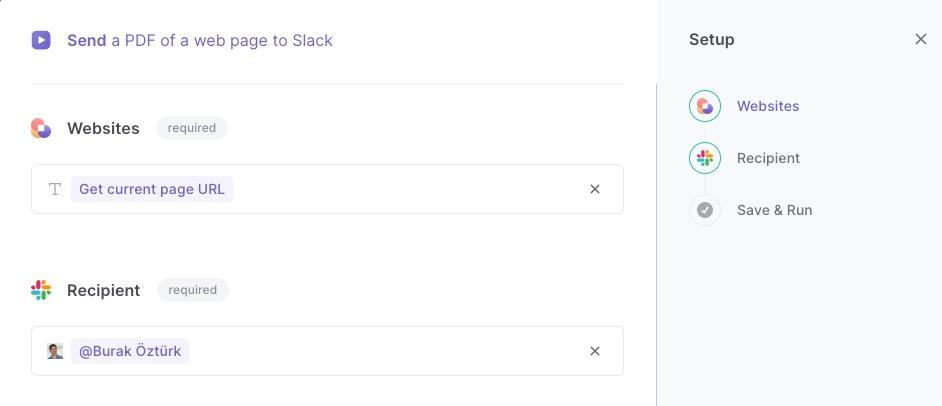The image size is (942, 406).
Task: Click the Send a PDF title link
Action: 199,40
